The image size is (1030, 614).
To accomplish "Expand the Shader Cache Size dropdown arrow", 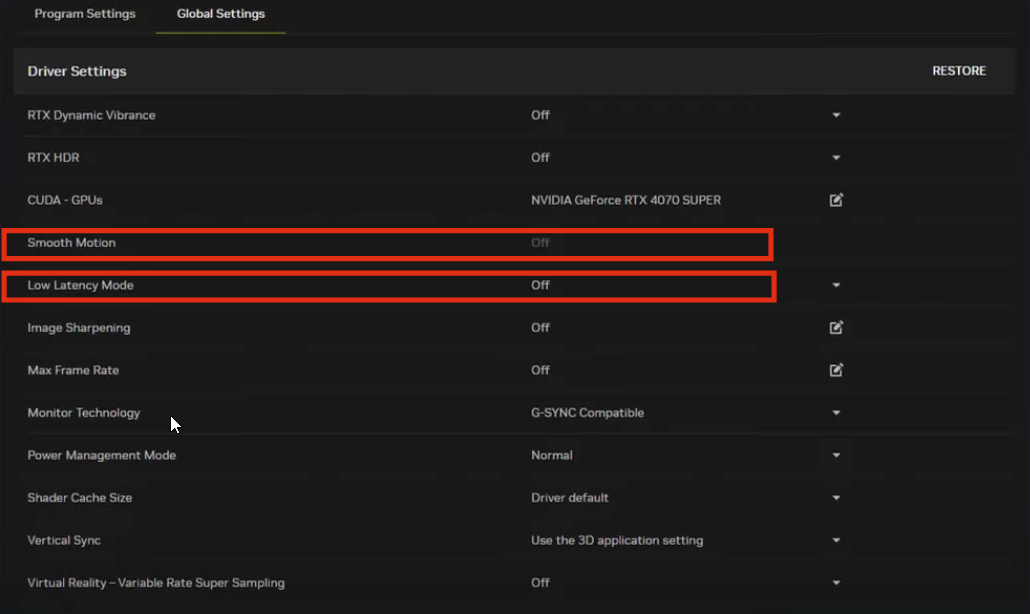I will [x=836, y=498].
